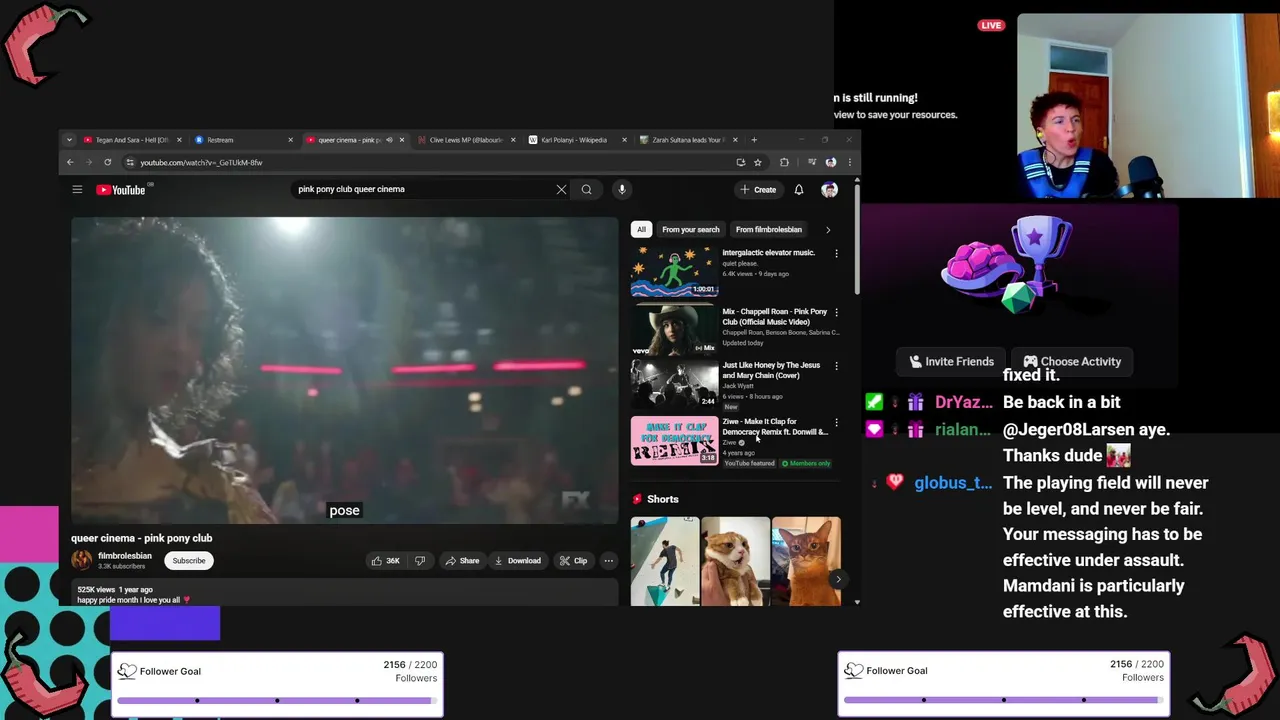Close the Restream tab
The image size is (1280, 720).
pyautogui.click(x=290, y=140)
